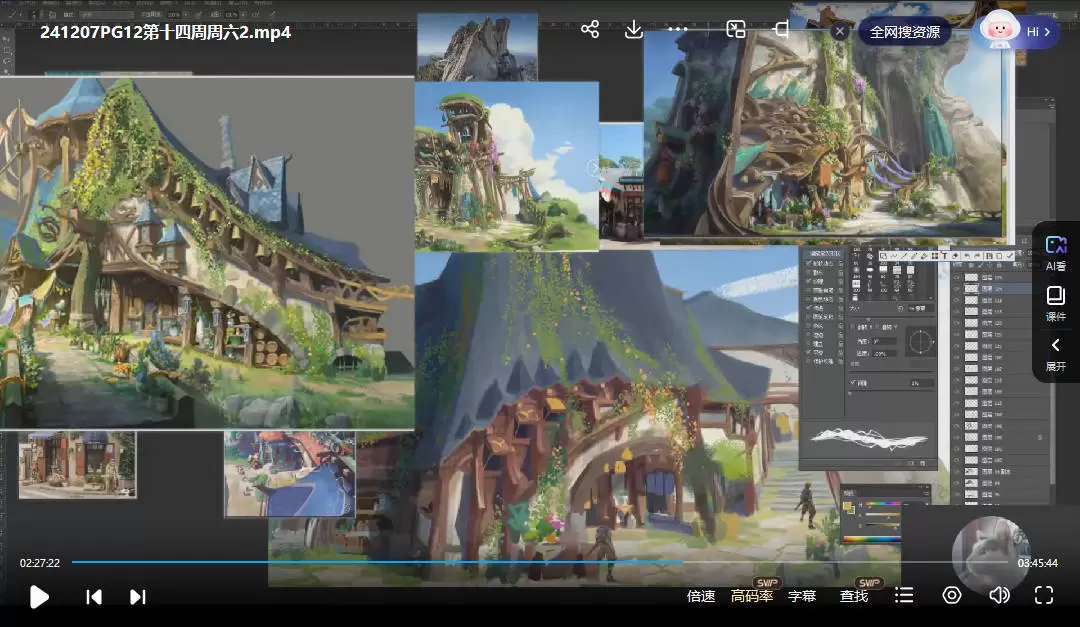The image size is (1080, 627).
Task: Open the three-dots more options menu
Action: 678,30
